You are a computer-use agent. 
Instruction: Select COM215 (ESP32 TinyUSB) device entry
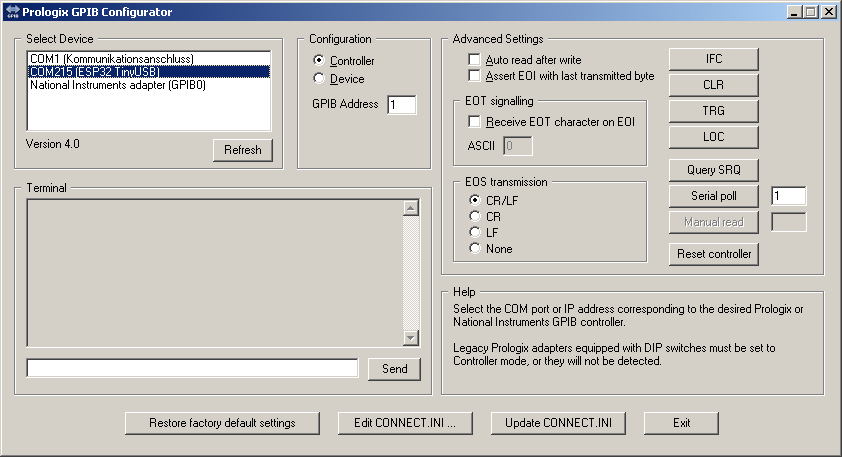pyautogui.click(x=149, y=71)
